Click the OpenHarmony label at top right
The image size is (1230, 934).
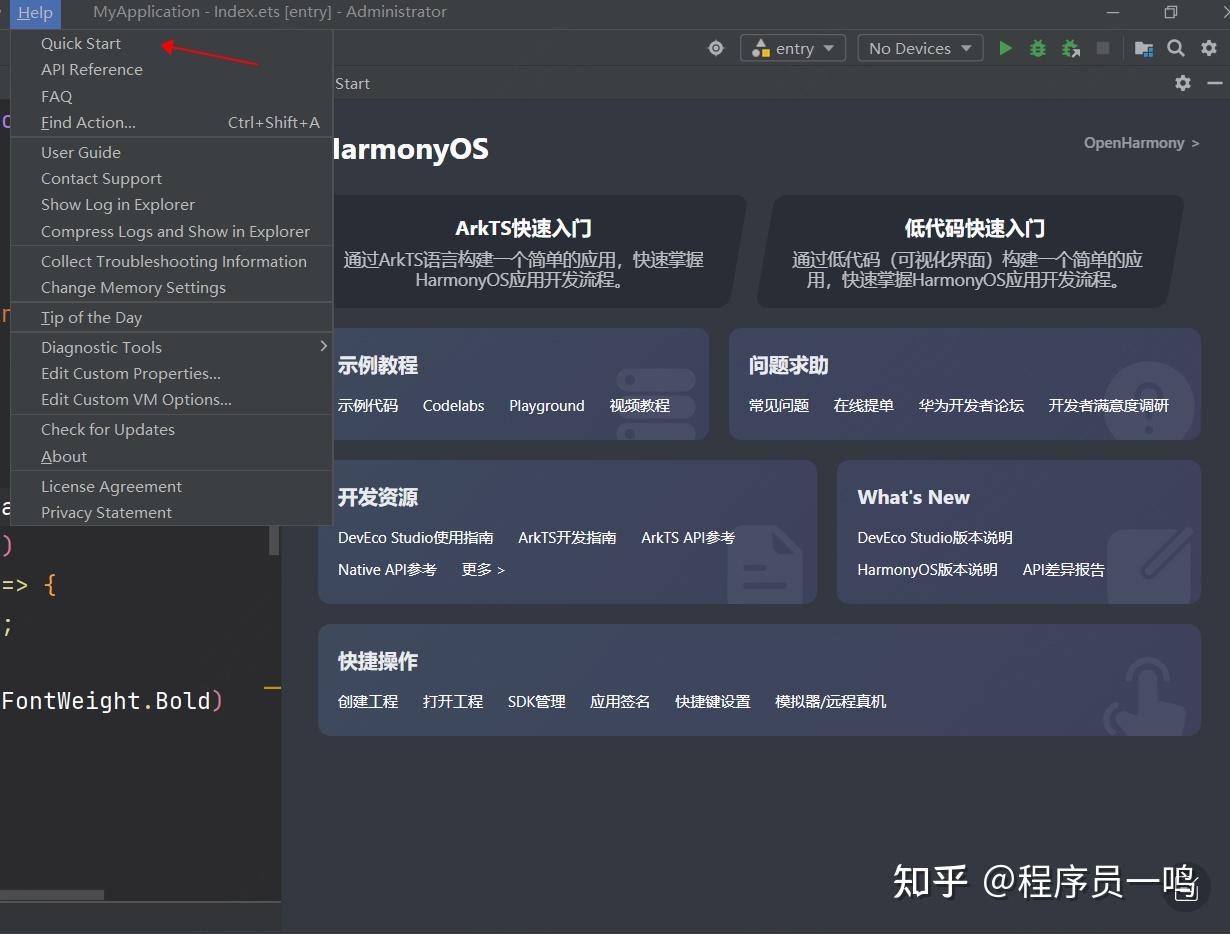click(x=1133, y=143)
